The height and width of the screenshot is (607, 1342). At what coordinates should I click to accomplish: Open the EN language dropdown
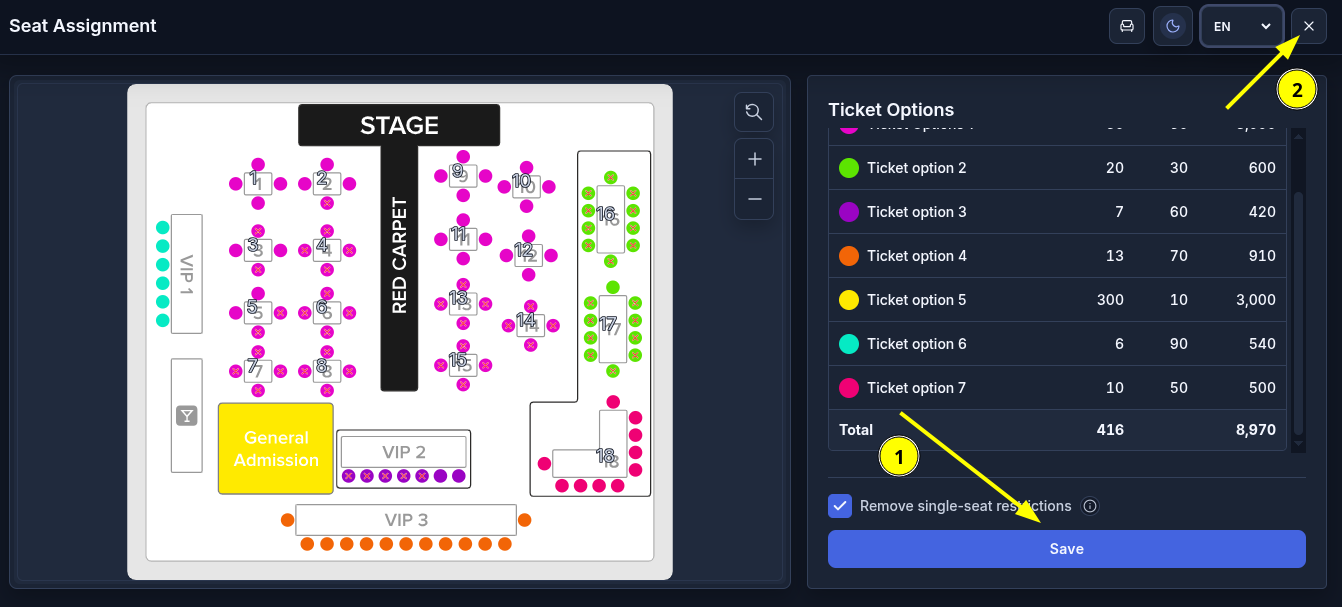tap(1242, 26)
